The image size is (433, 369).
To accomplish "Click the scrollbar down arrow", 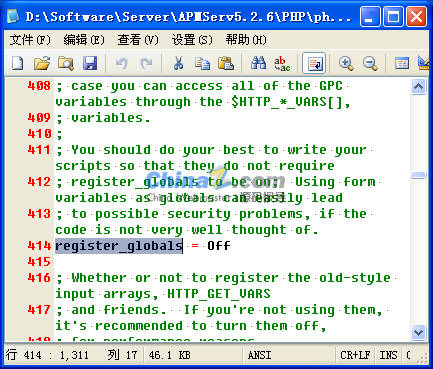I will click(x=418, y=332).
